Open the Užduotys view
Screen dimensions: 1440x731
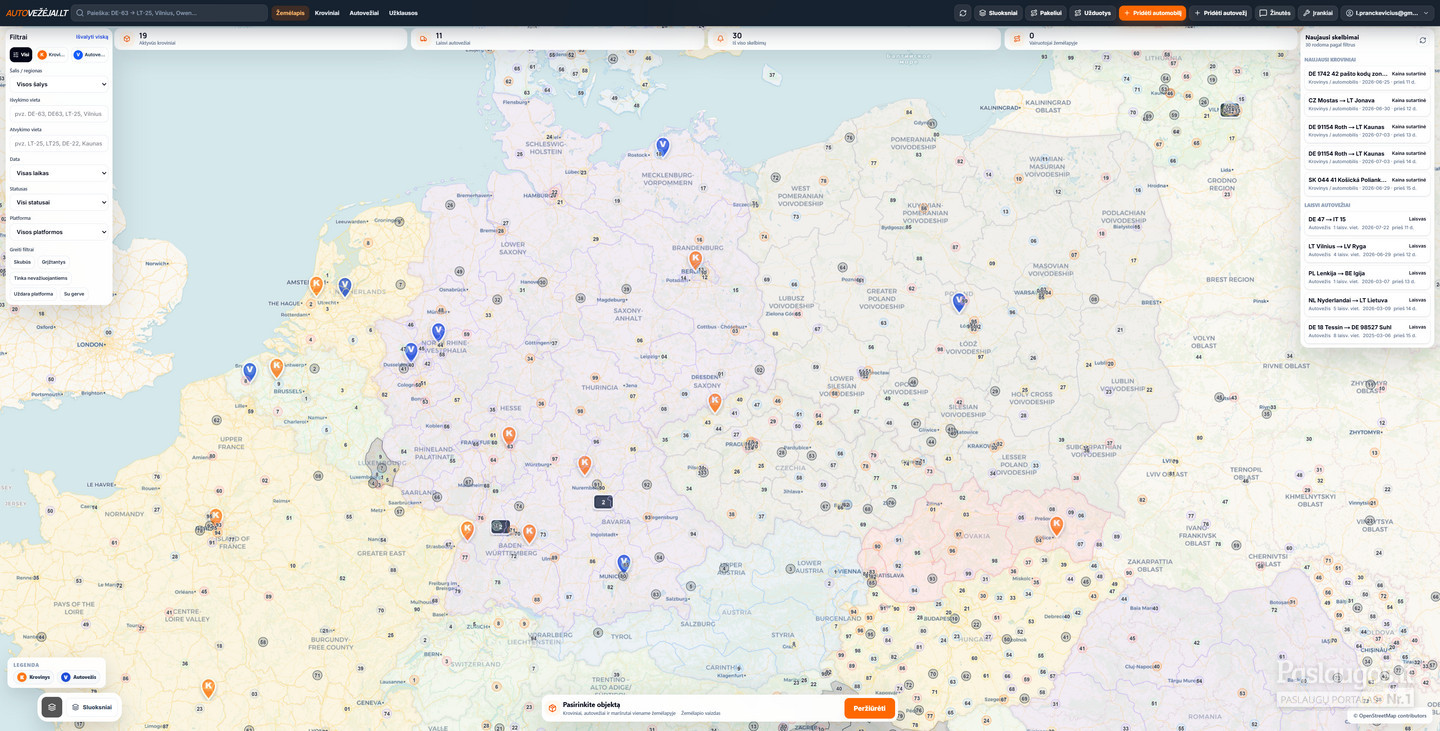pos(1092,13)
